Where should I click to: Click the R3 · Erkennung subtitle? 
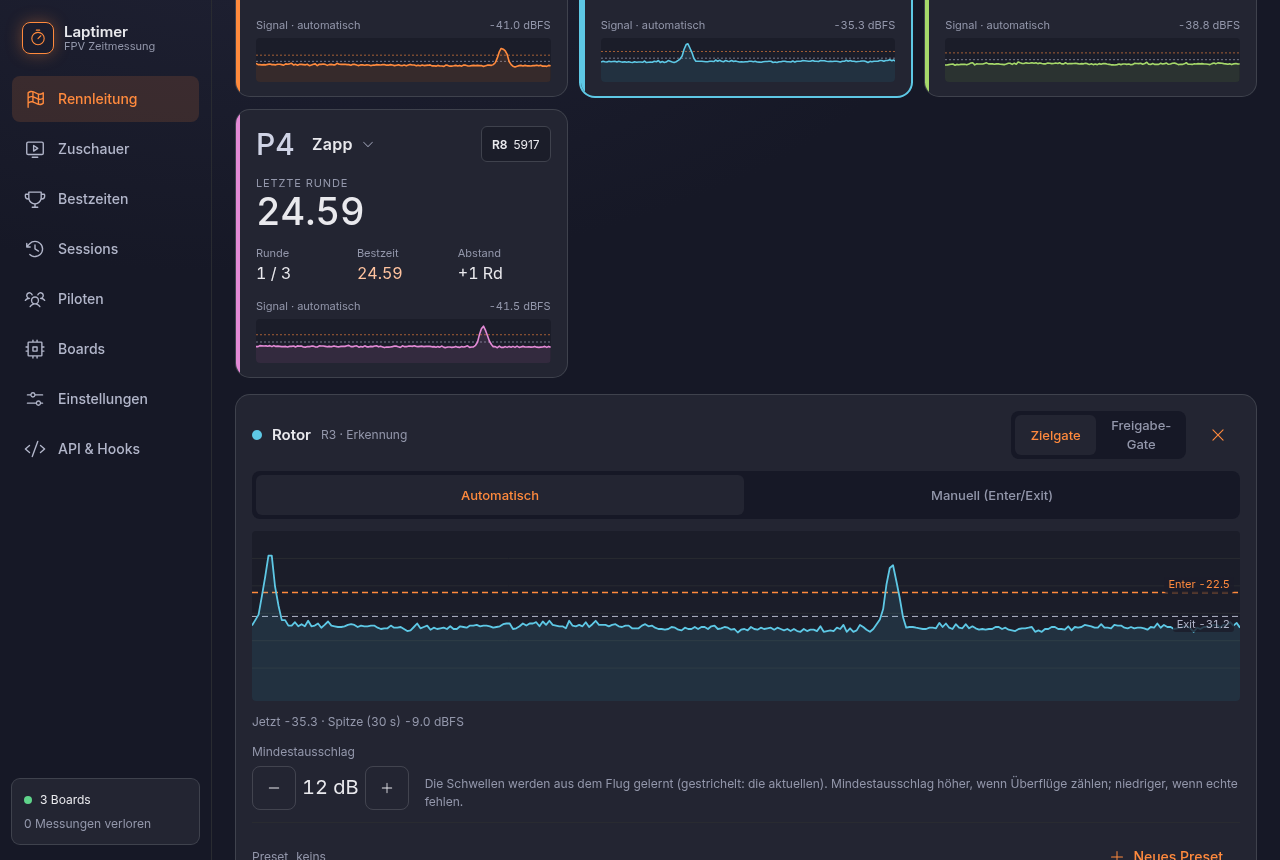364,435
